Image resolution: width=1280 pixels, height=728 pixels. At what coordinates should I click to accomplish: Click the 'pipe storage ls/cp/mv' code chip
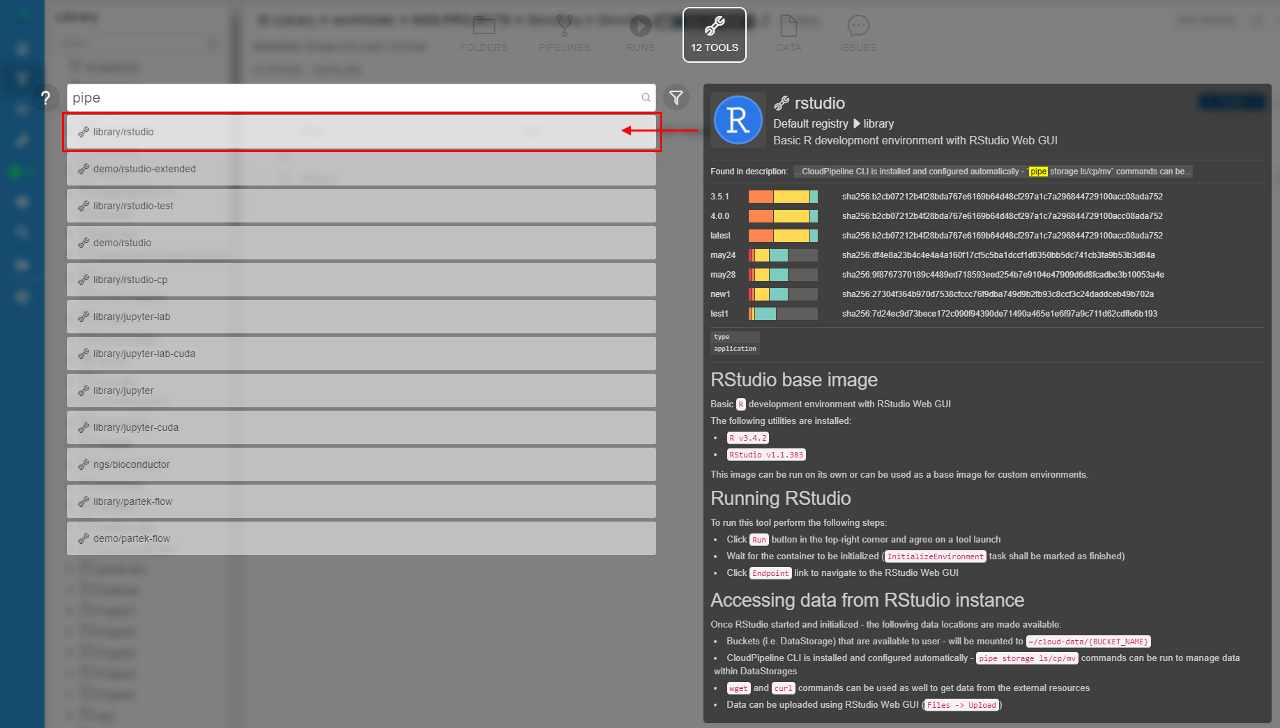(1027, 658)
